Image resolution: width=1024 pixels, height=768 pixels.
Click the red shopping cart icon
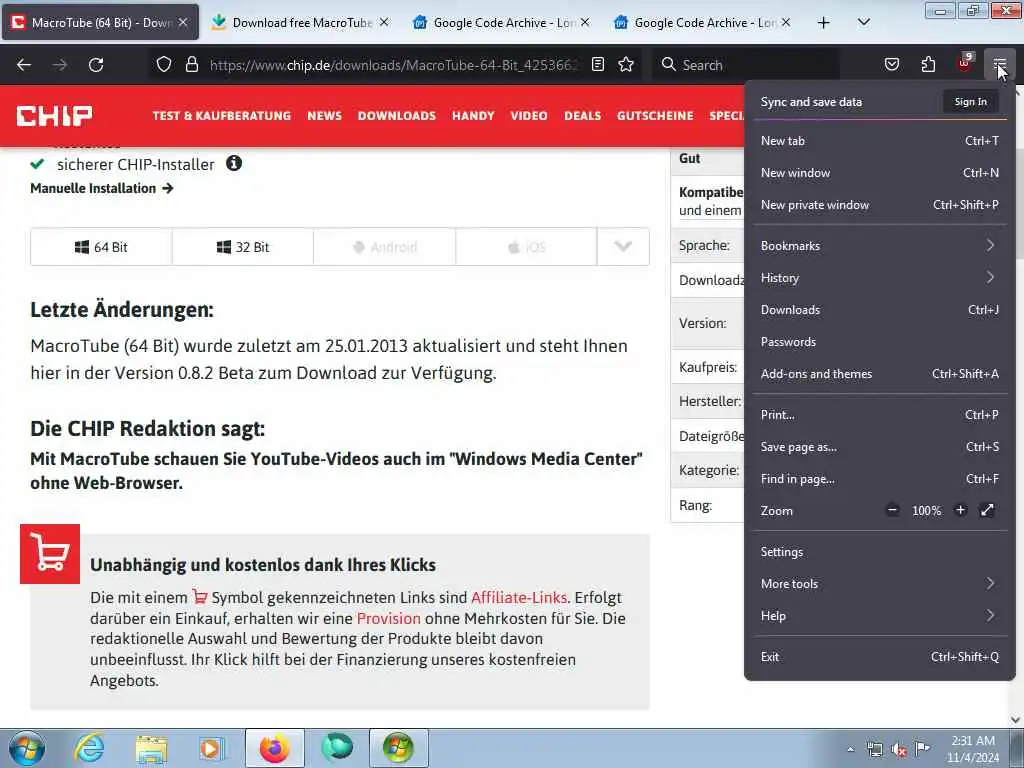click(50, 554)
